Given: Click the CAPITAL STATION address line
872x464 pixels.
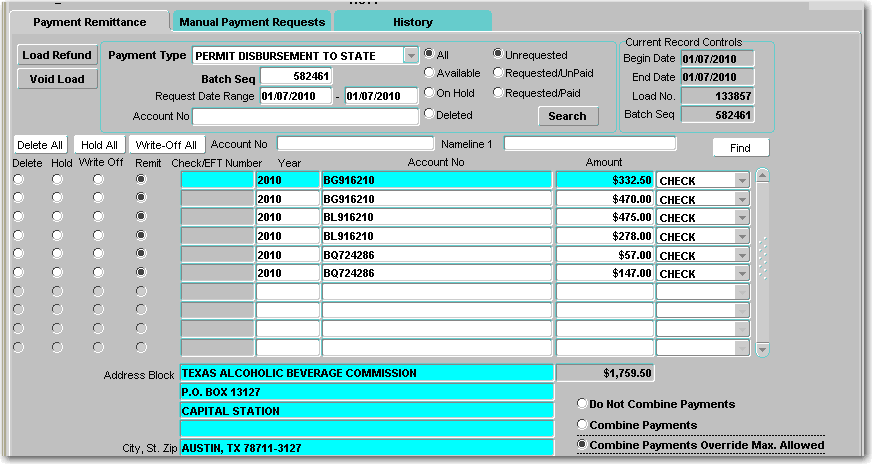Looking at the screenshot, I should click(367, 411).
